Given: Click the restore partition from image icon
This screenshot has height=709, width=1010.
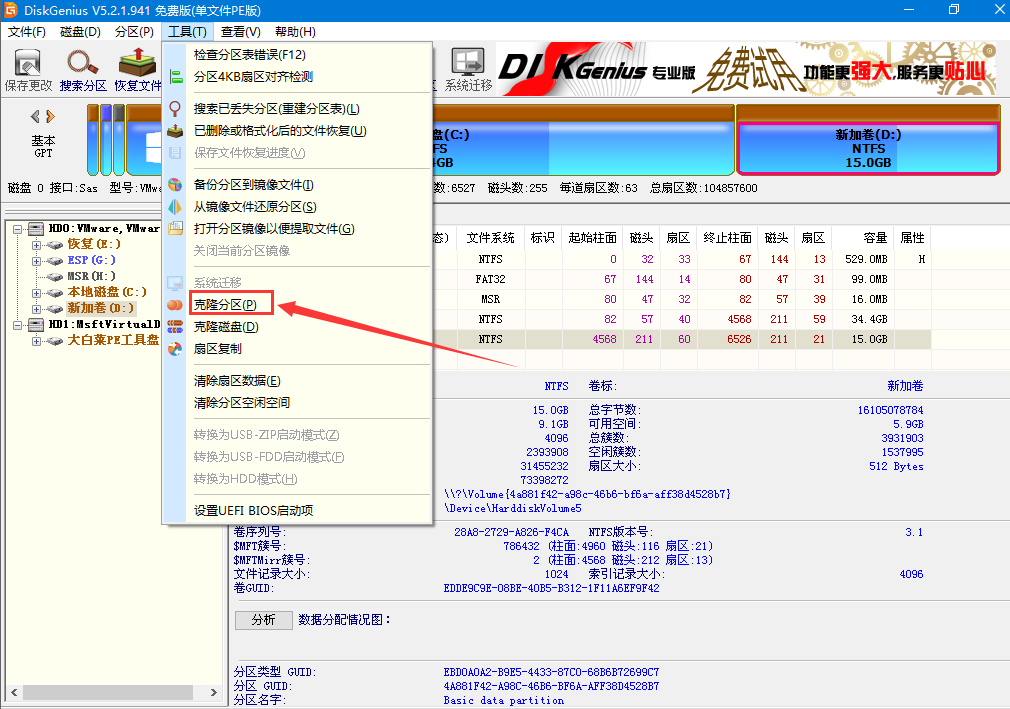Looking at the screenshot, I should [175, 207].
